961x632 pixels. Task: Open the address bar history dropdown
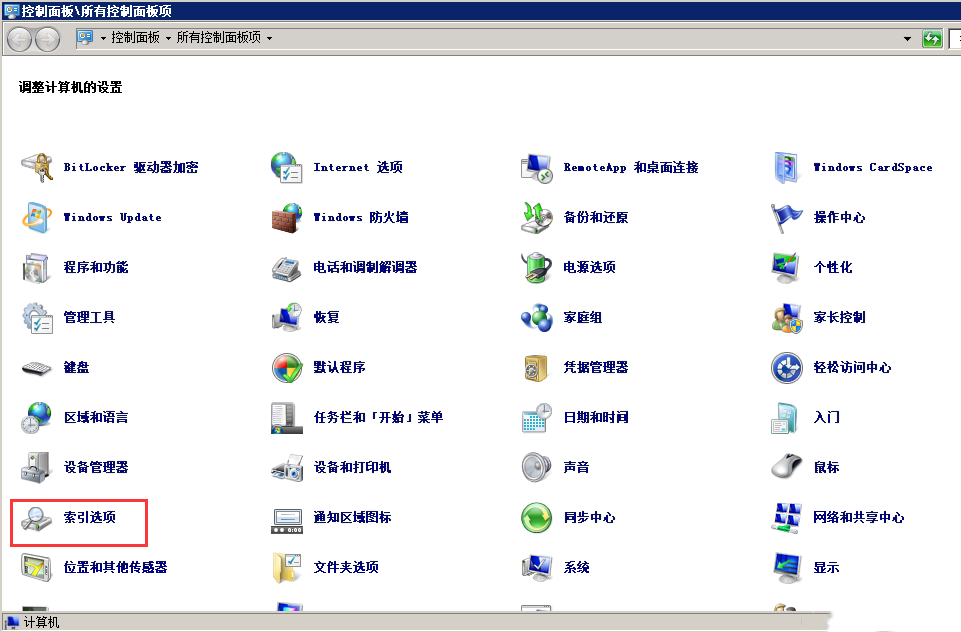[907, 39]
